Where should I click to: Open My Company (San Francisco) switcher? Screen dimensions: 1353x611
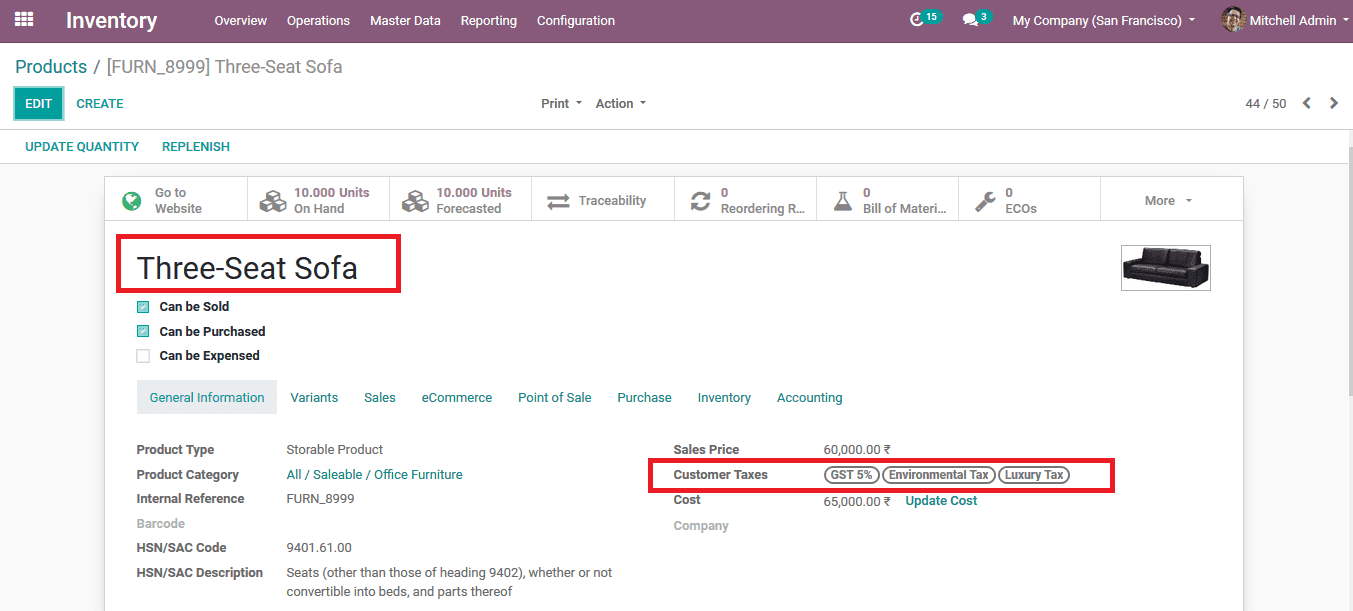(1104, 20)
